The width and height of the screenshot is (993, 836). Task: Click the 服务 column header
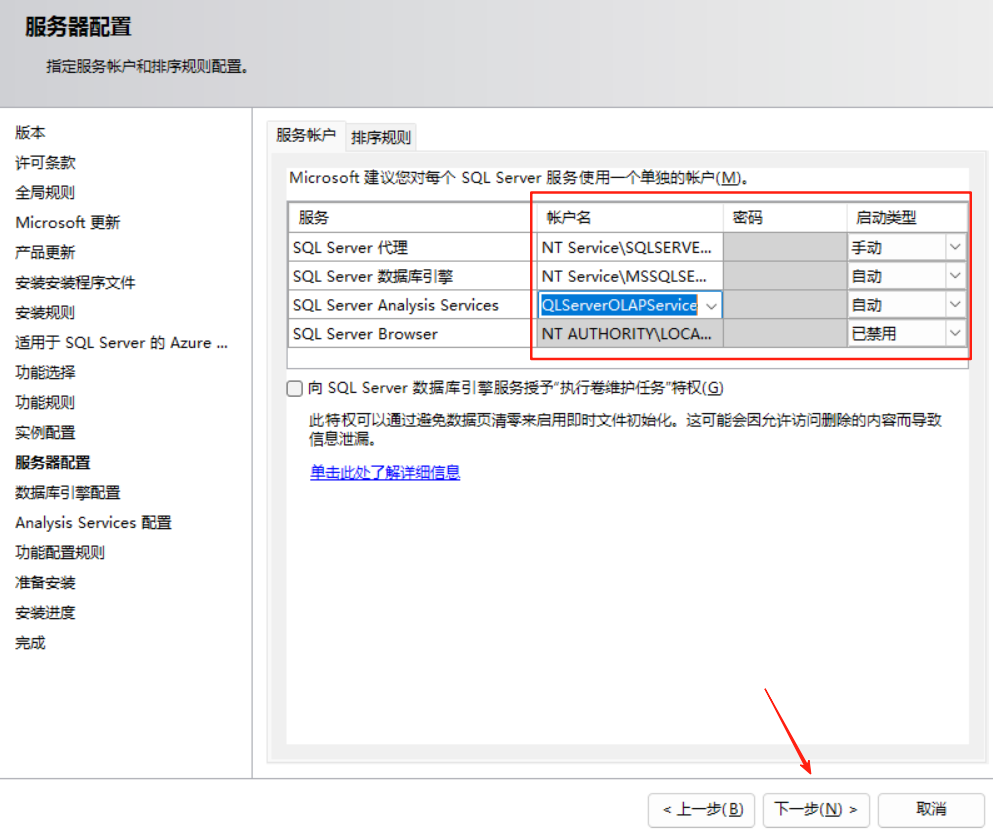(412, 218)
